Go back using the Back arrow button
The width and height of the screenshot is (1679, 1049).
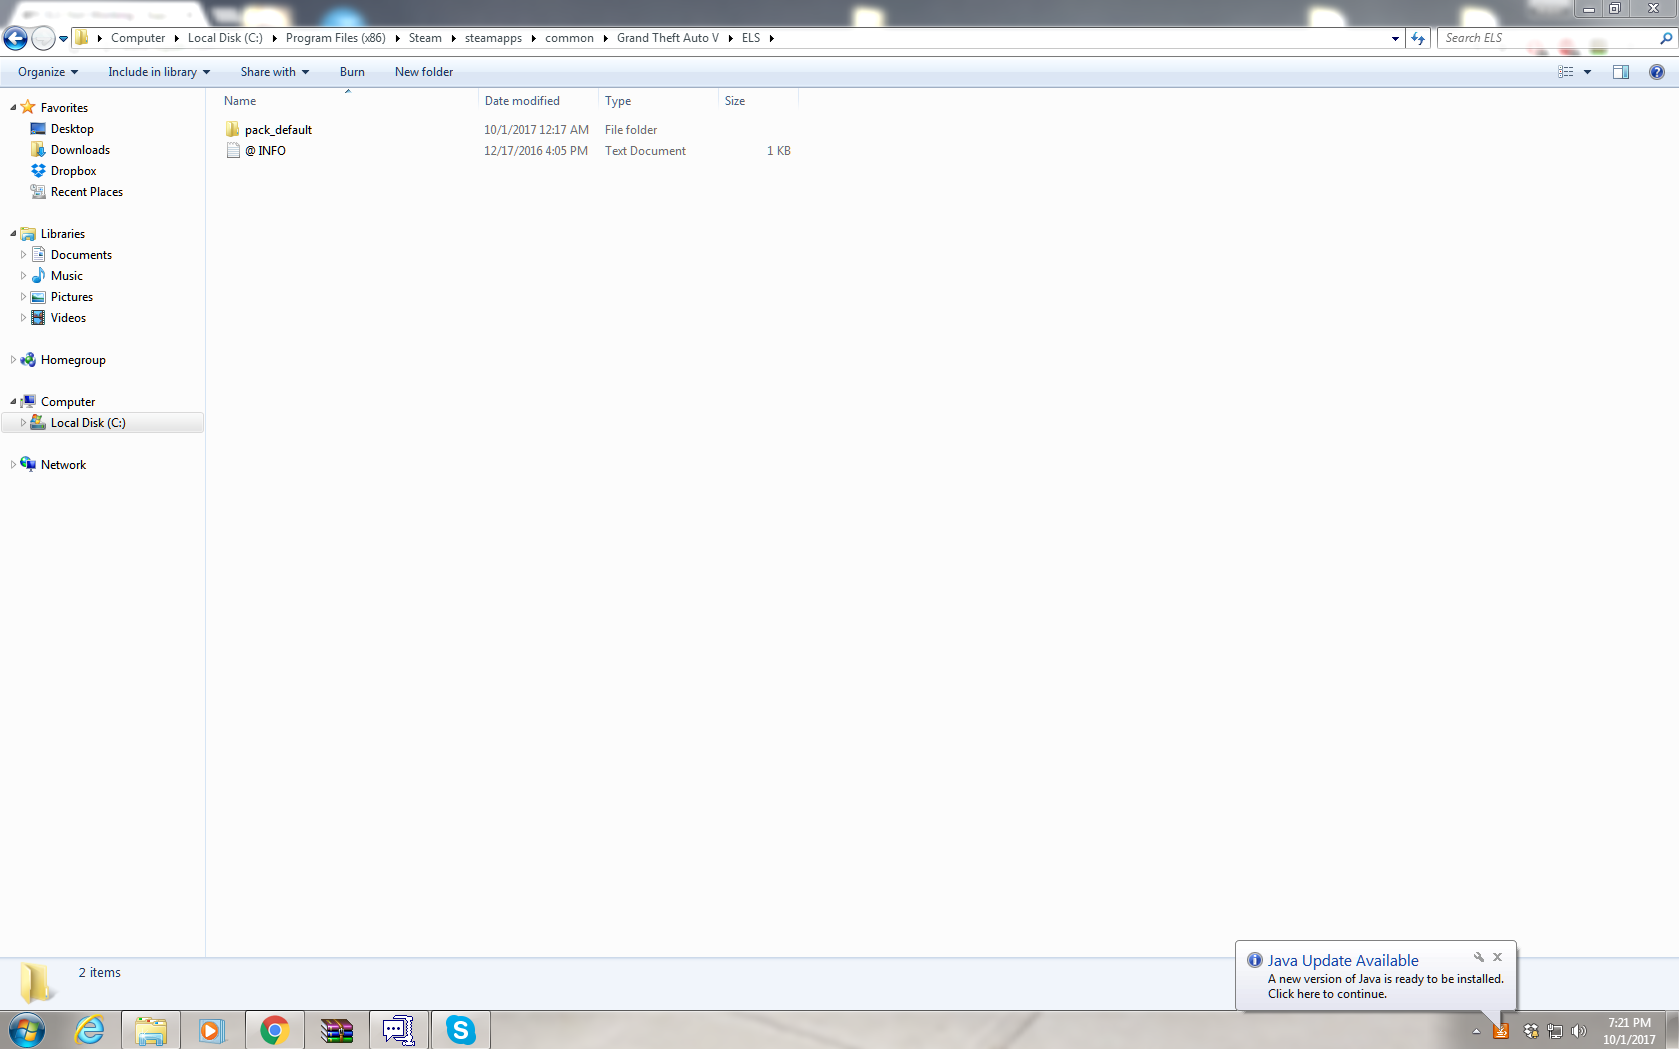[15, 39]
